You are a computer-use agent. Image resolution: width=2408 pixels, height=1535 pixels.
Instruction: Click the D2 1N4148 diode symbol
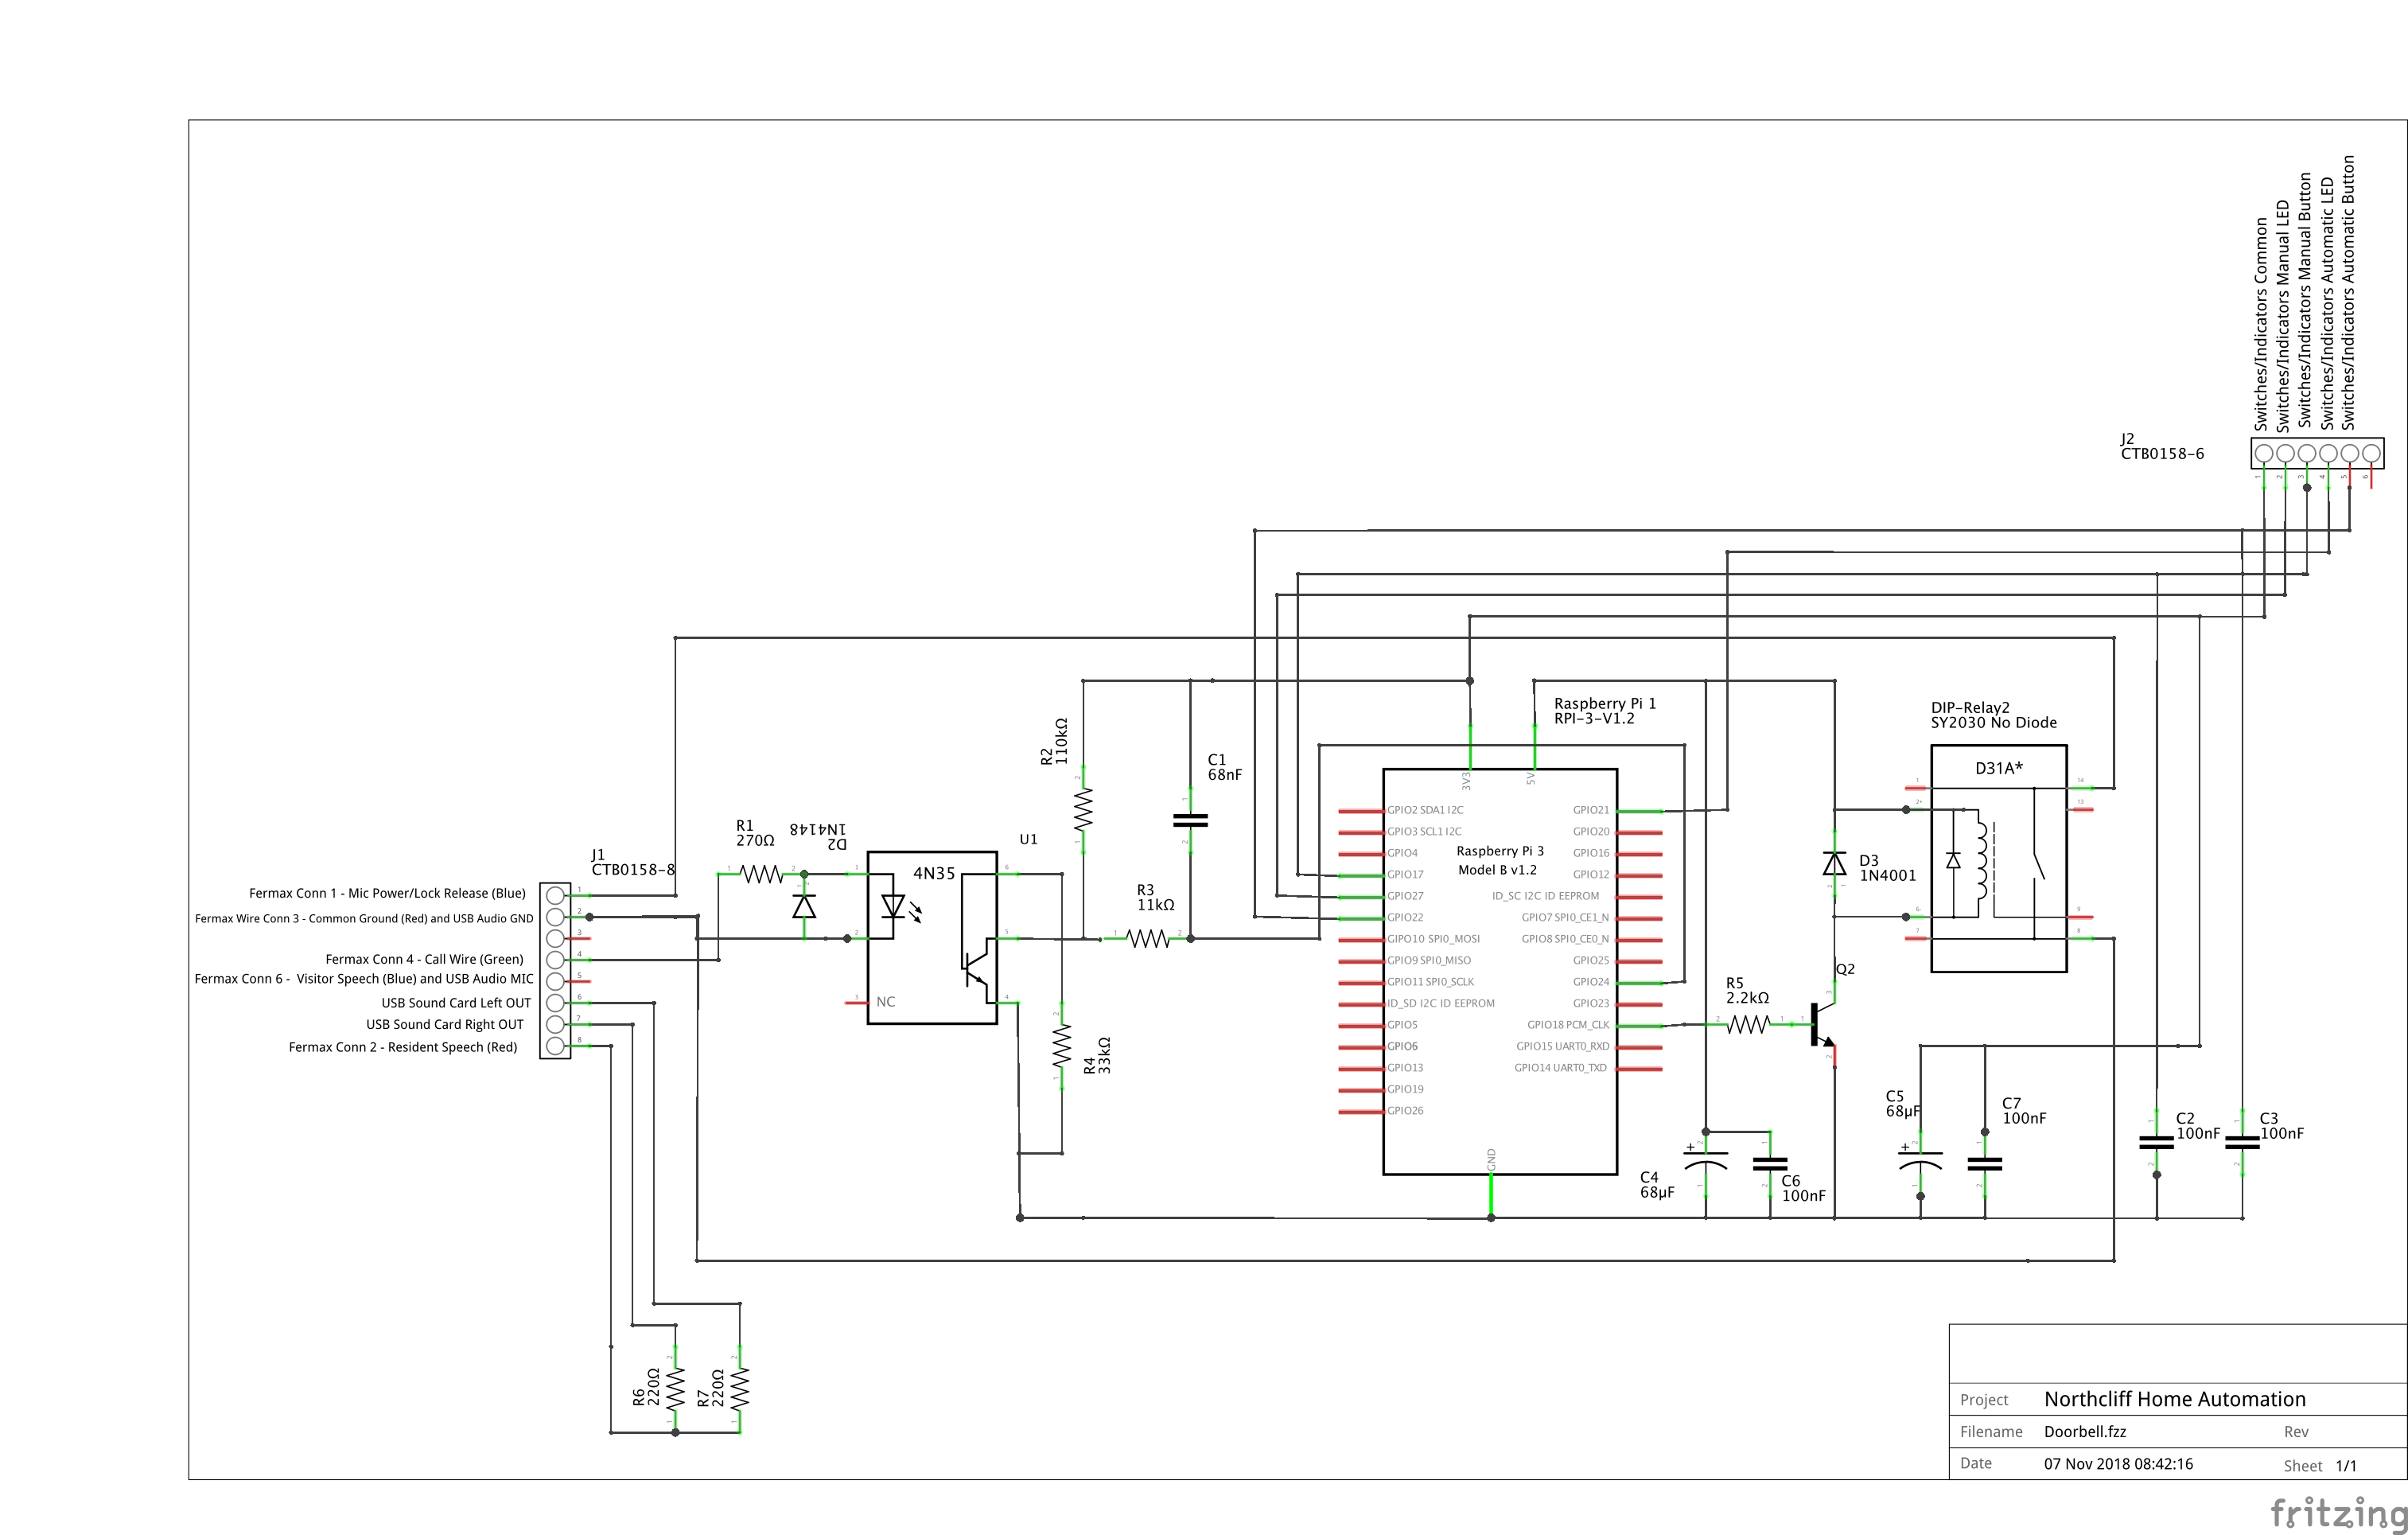click(804, 906)
